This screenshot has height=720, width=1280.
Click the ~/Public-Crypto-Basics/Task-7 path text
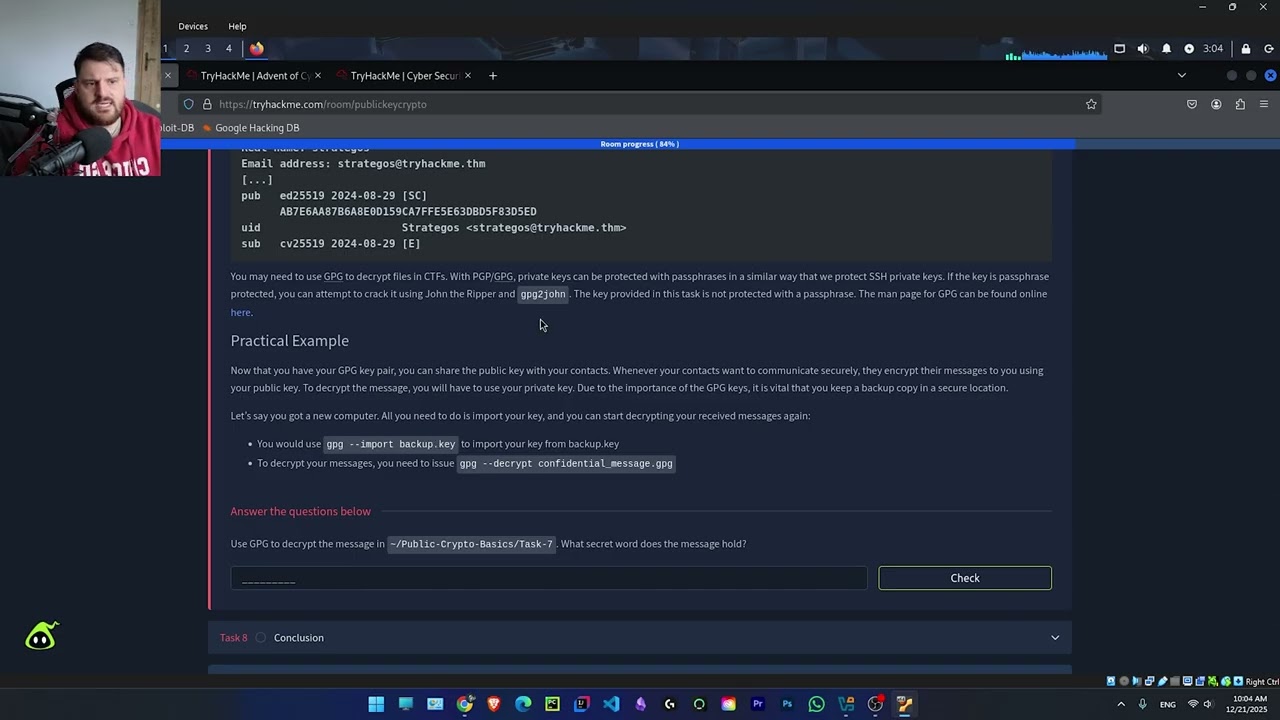pos(472,544)
